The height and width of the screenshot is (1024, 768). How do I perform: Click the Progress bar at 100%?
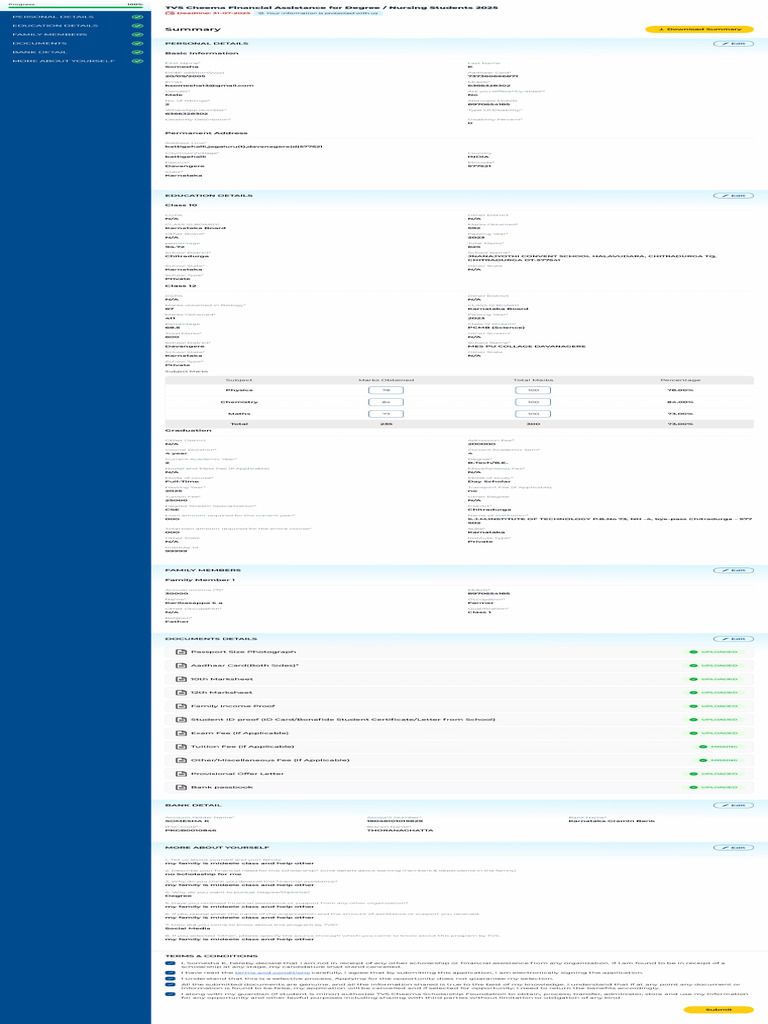pos(76,7)
